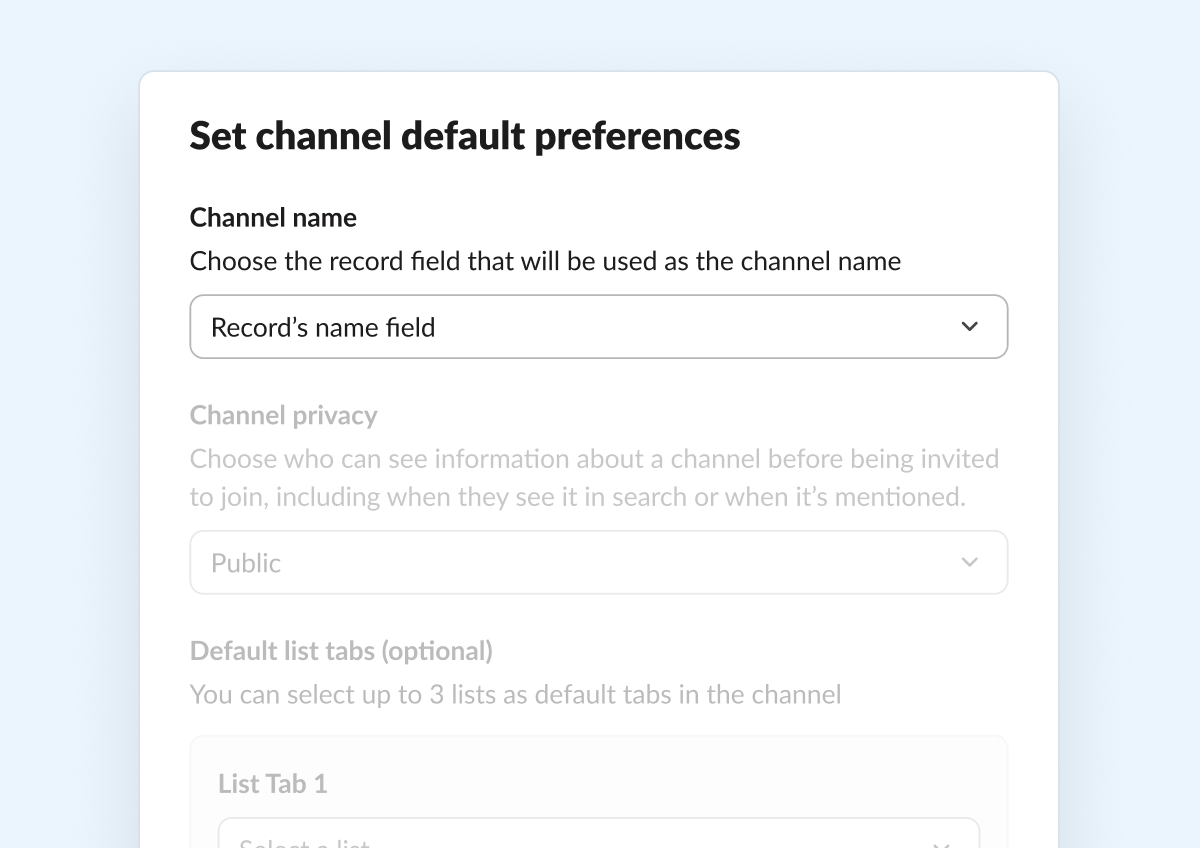
Task: Click the 'Set channel default preferences' heading
Action: click(x=465, y=136)
